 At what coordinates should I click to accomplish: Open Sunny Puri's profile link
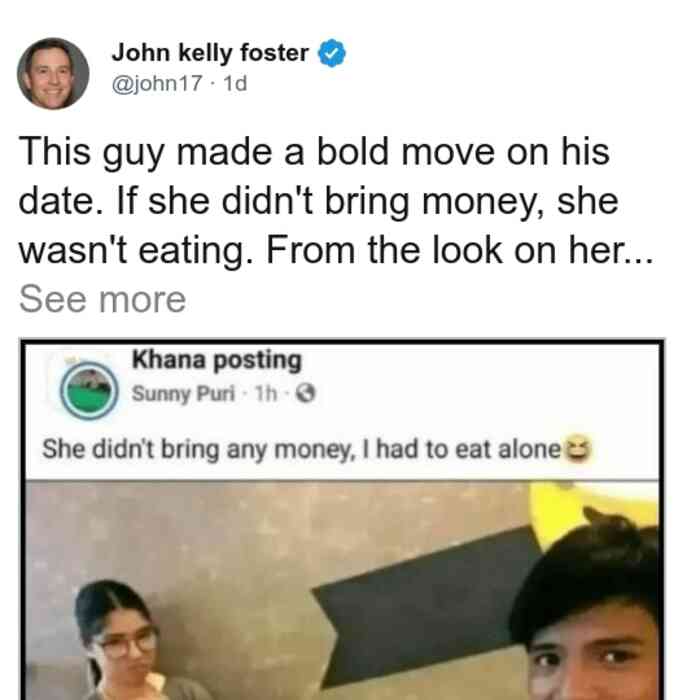(x=183, y=394)
